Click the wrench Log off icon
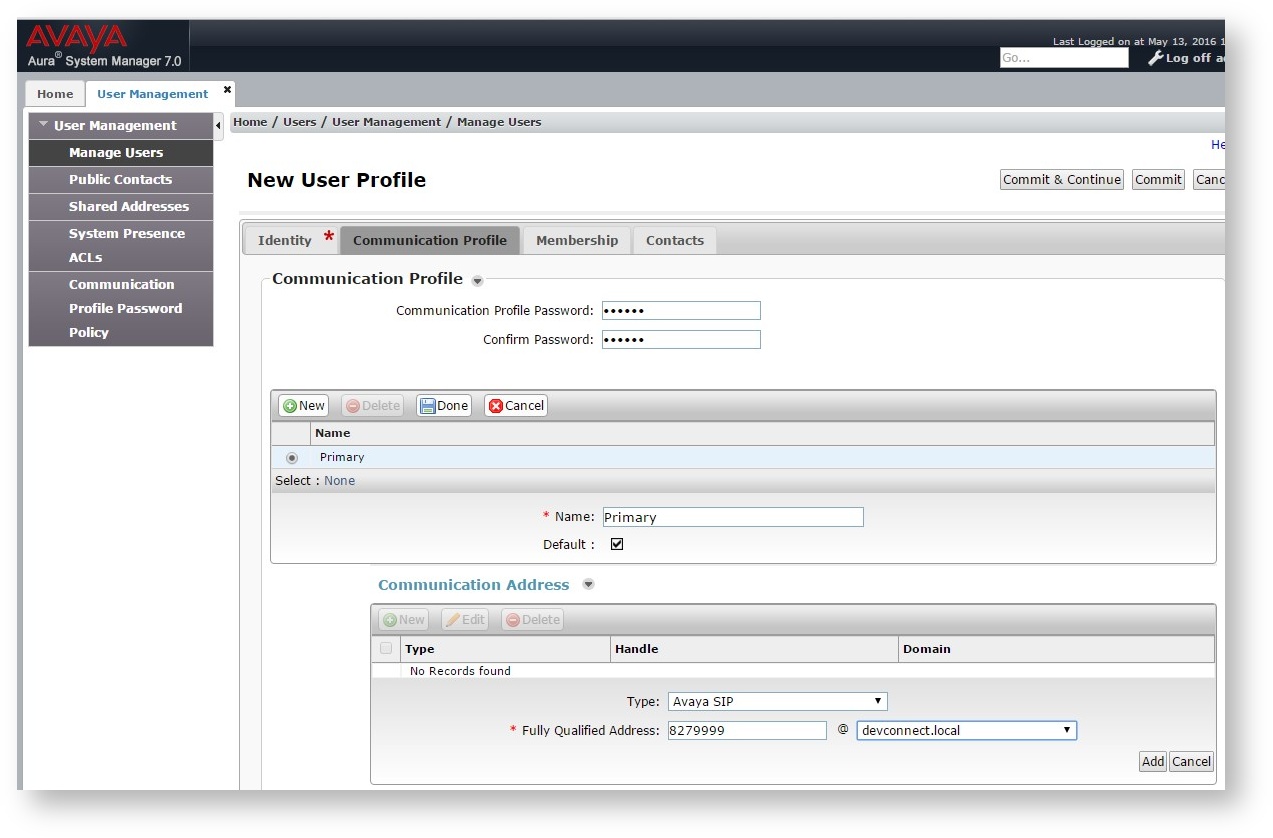Viewport: 1273px width, 838px height. (1155, 58)
